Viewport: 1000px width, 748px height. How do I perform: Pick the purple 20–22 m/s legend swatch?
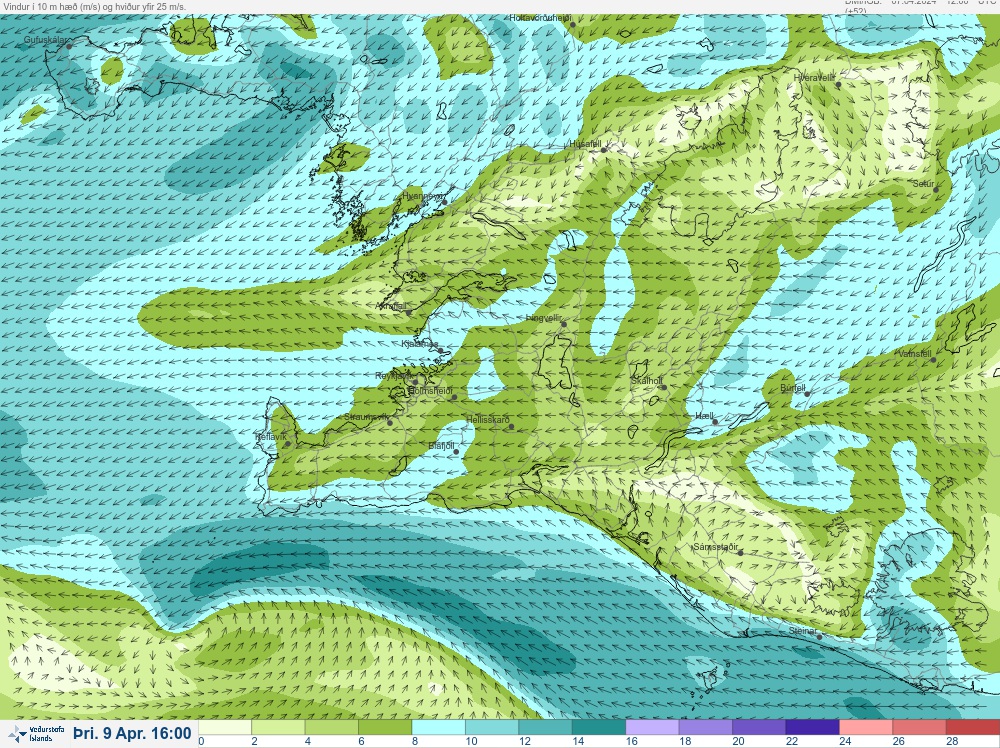(759, 728)
